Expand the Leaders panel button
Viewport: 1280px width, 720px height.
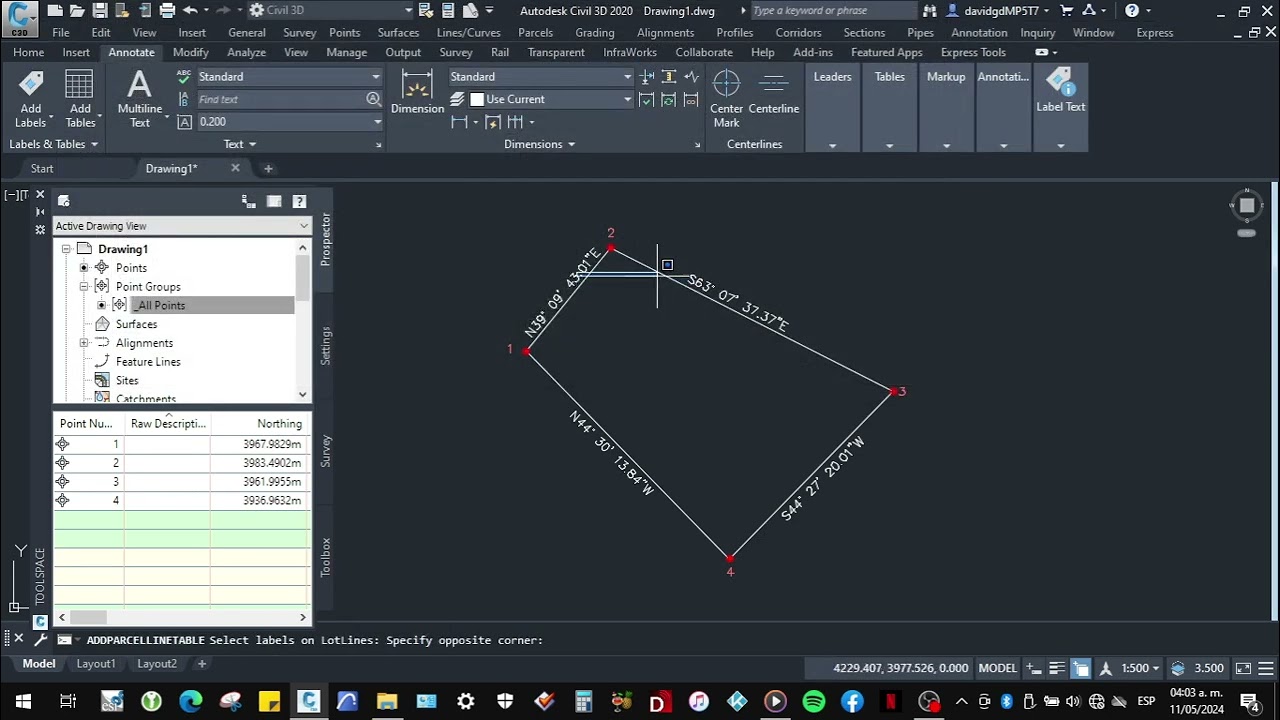pos(832,110)
